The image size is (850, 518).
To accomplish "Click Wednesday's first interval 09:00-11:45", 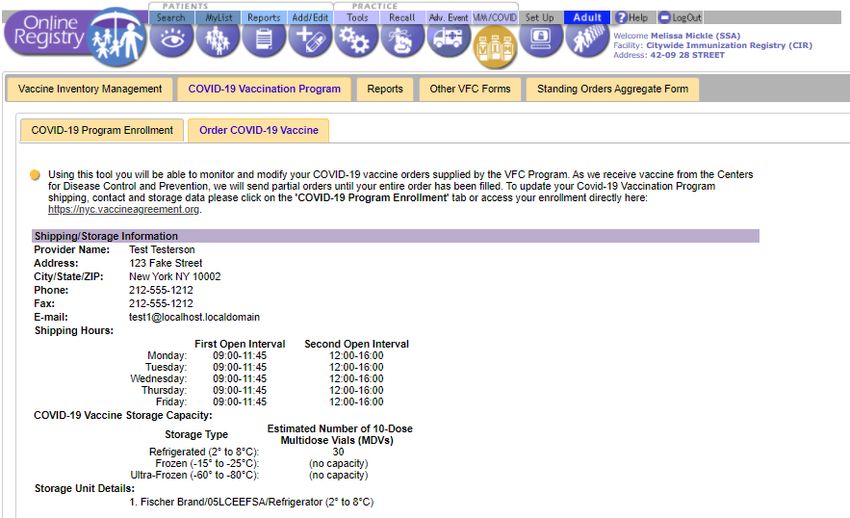I will [240, 378].
